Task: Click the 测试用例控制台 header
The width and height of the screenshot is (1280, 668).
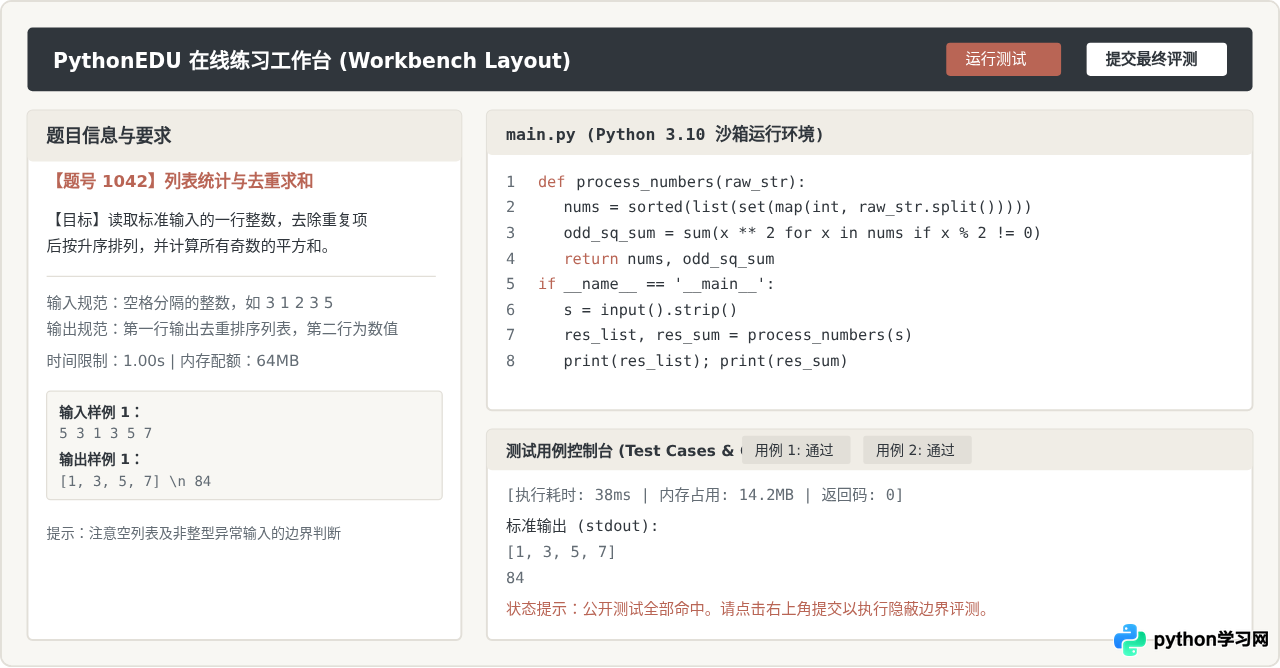Action: point(623,450)
